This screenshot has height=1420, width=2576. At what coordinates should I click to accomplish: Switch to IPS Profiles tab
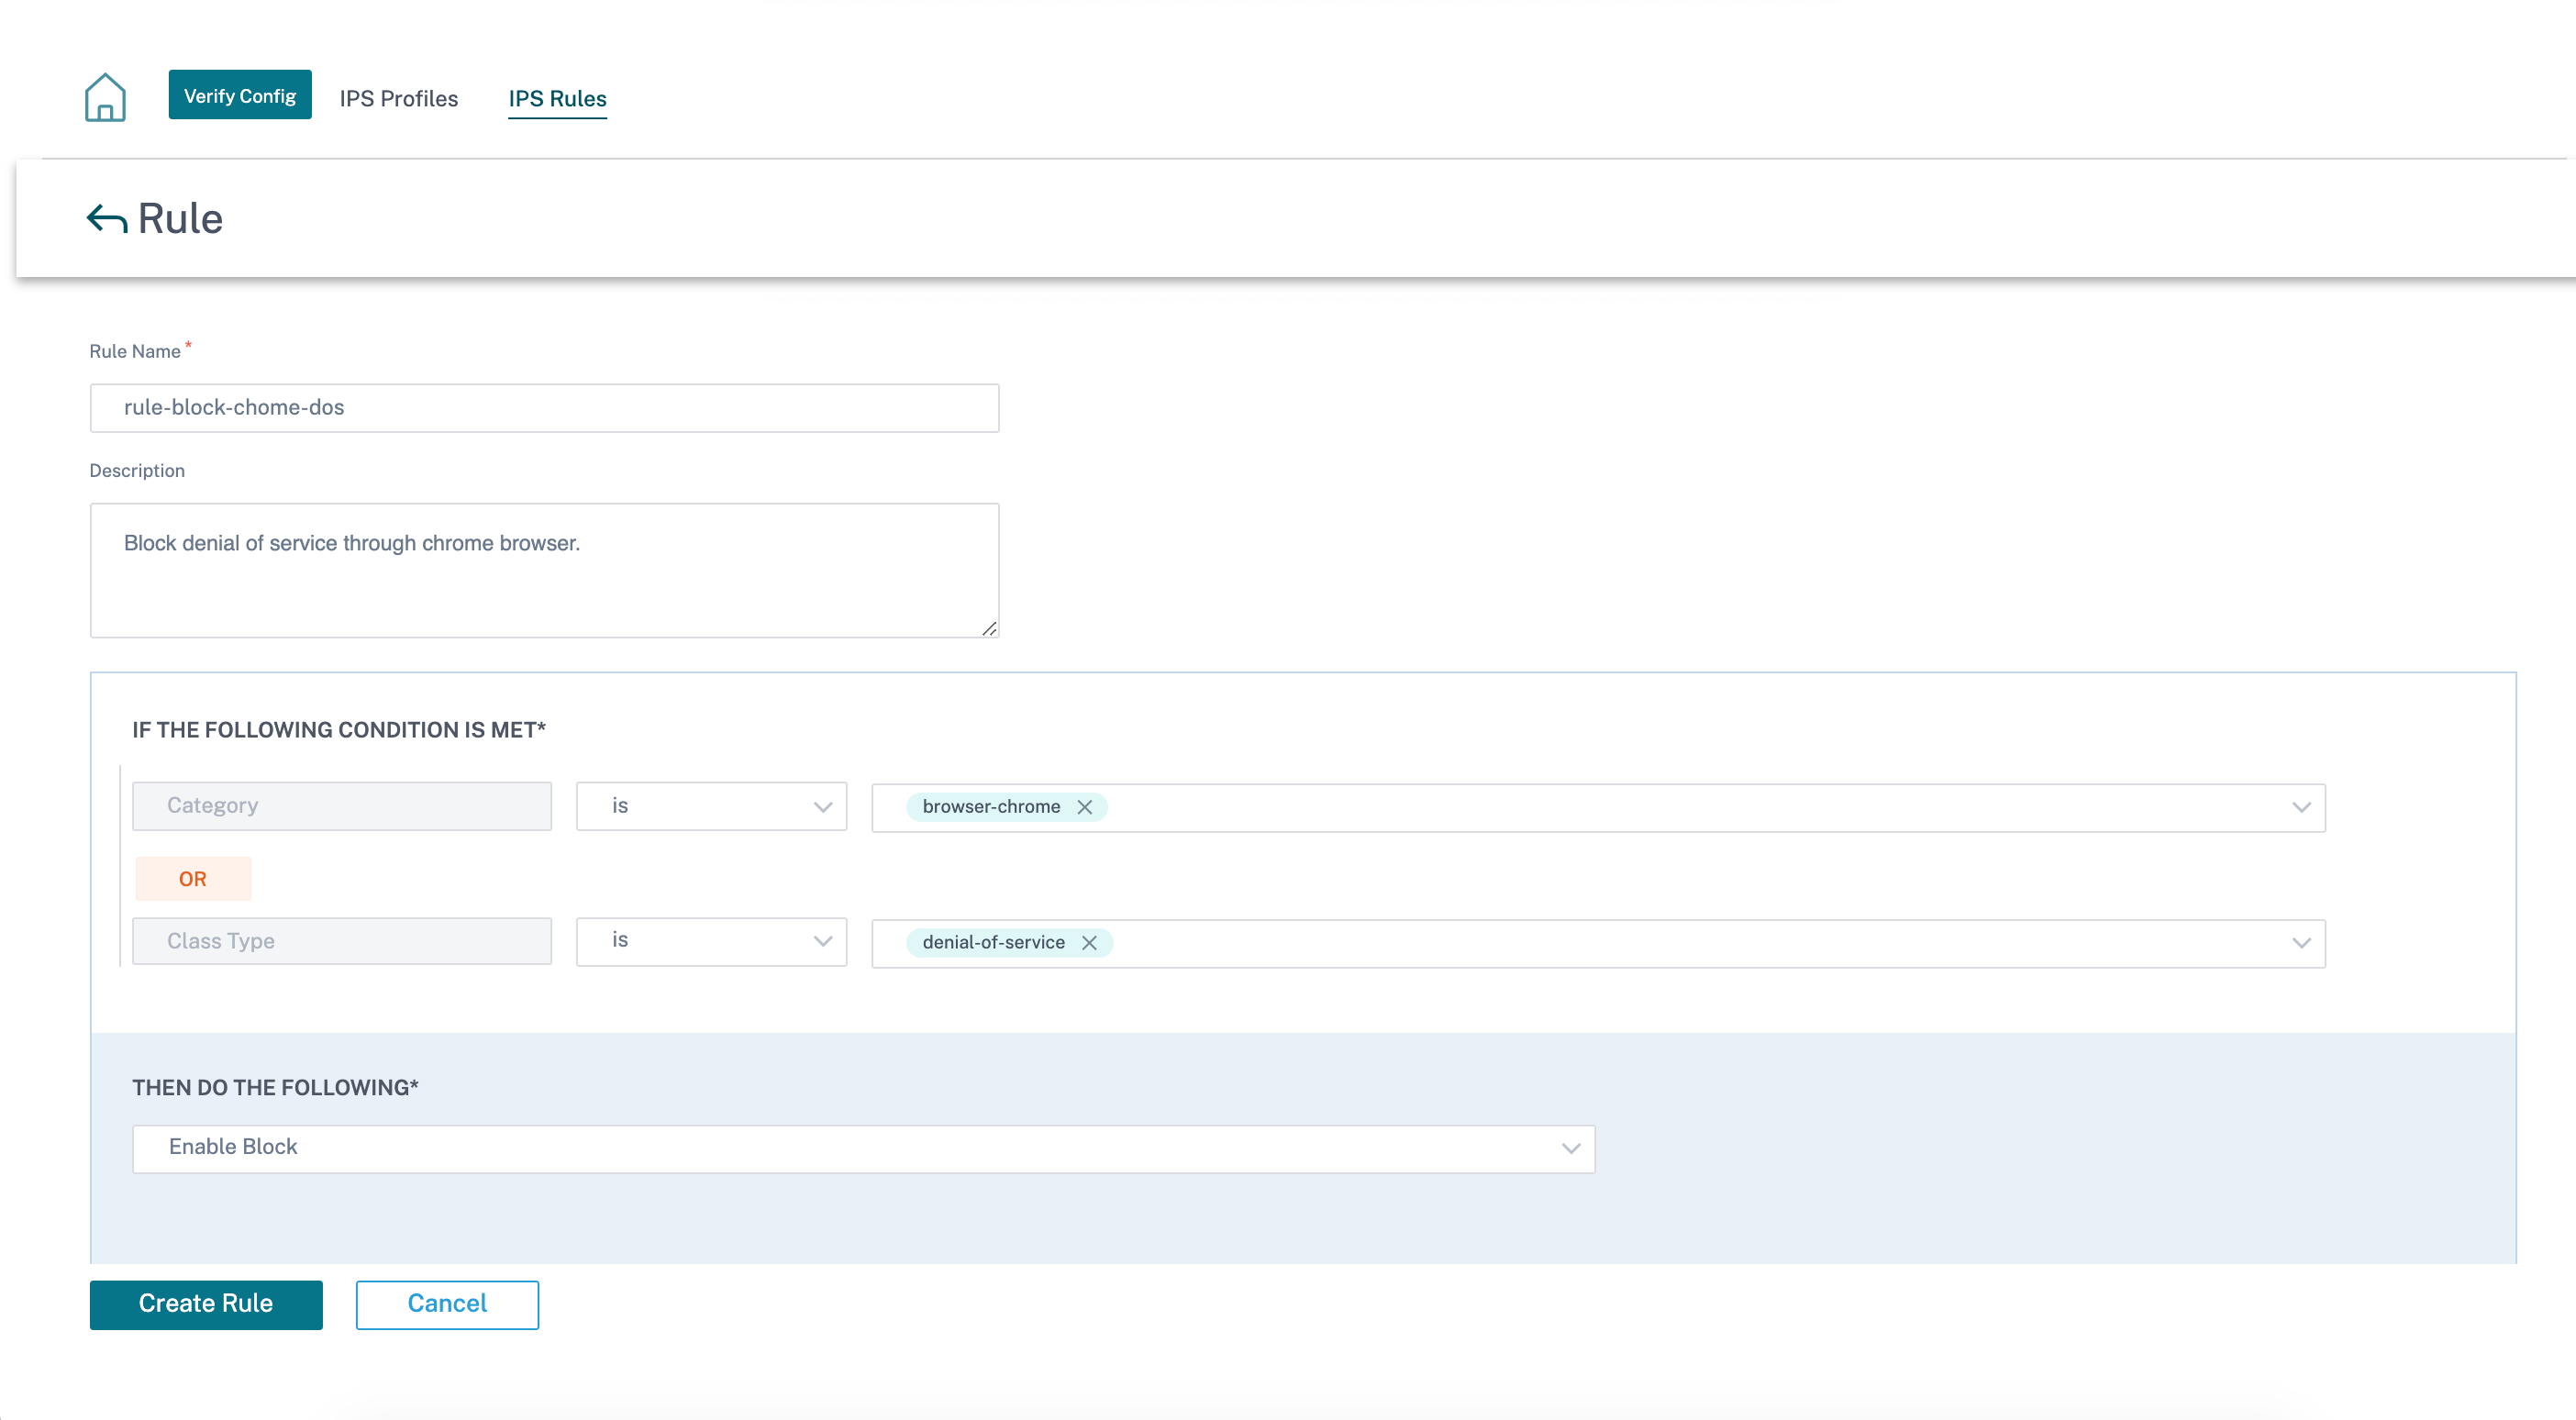pyautogui.click(x=399, y=98)
